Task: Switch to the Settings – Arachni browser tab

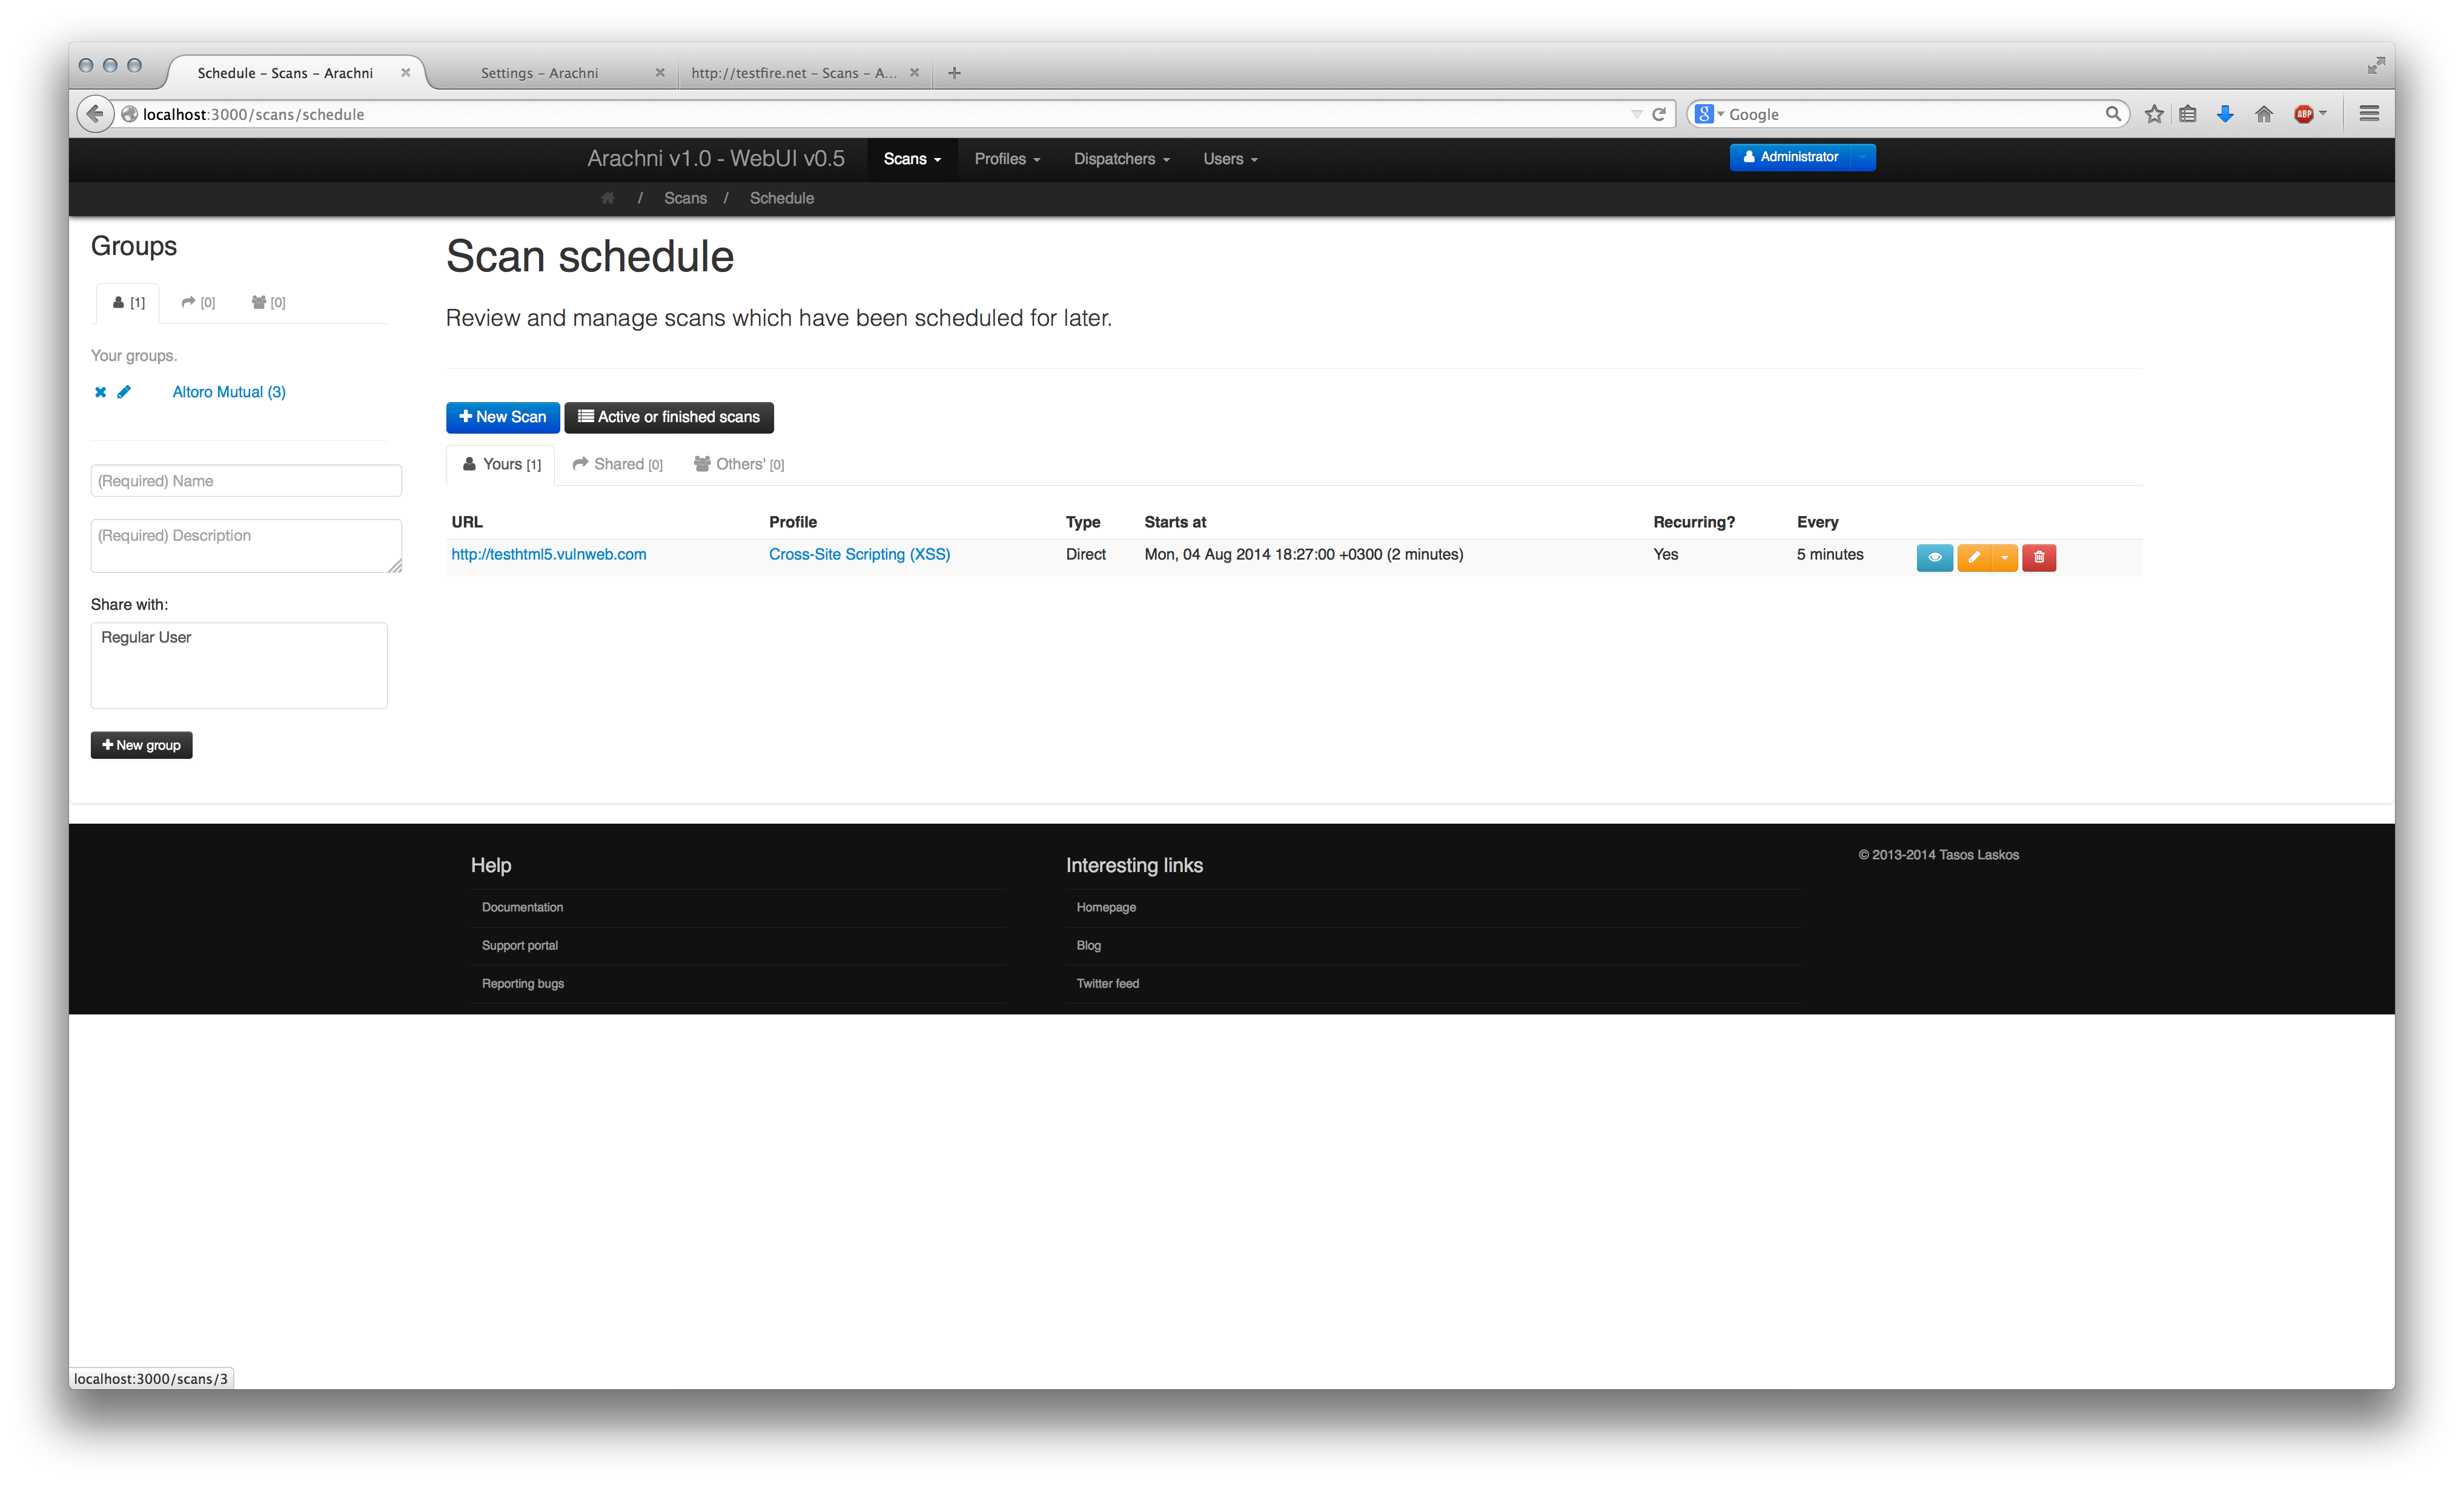Action: [x=539, y=73]
